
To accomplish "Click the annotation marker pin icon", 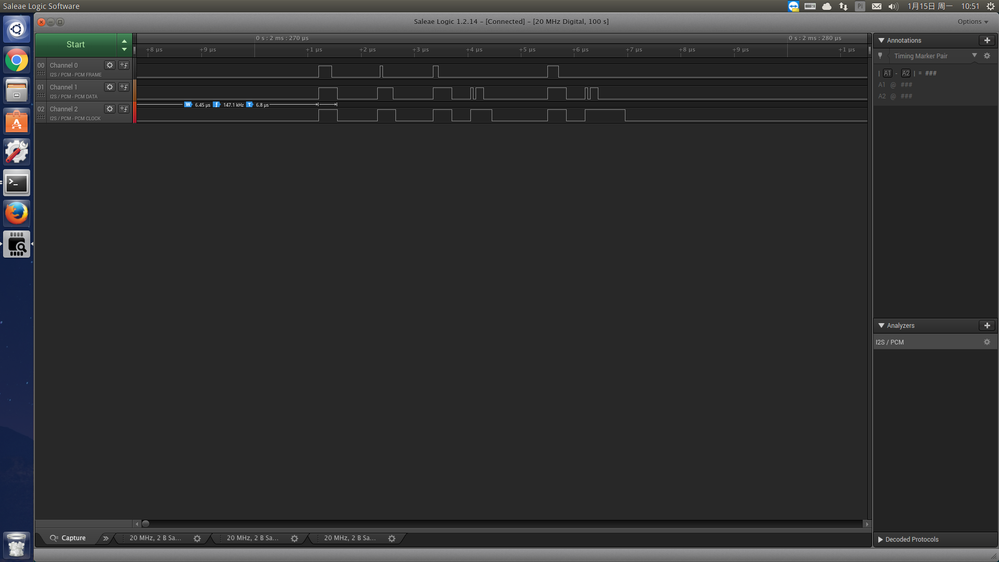I will pyautogui.click(x=880, y=56).
